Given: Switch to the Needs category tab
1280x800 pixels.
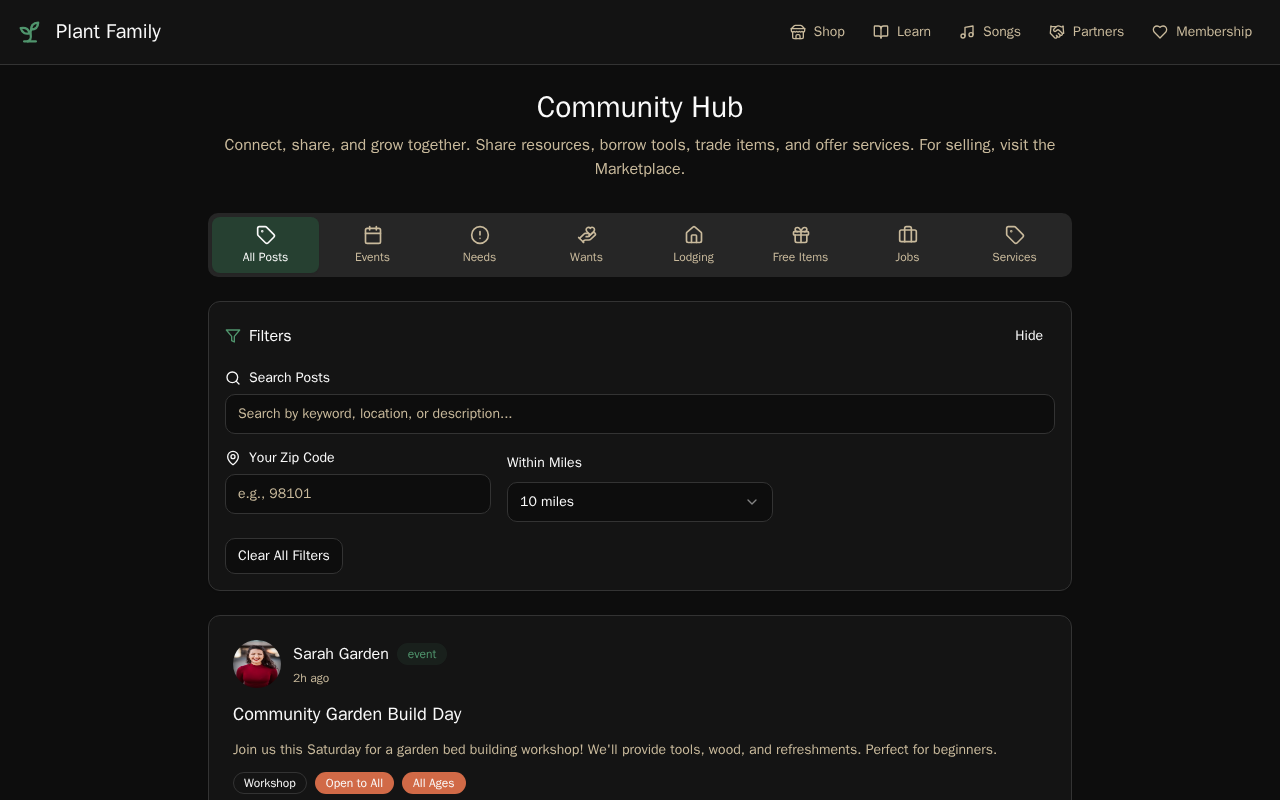Looking at the screenshot, I should click(x=479, y=245).
